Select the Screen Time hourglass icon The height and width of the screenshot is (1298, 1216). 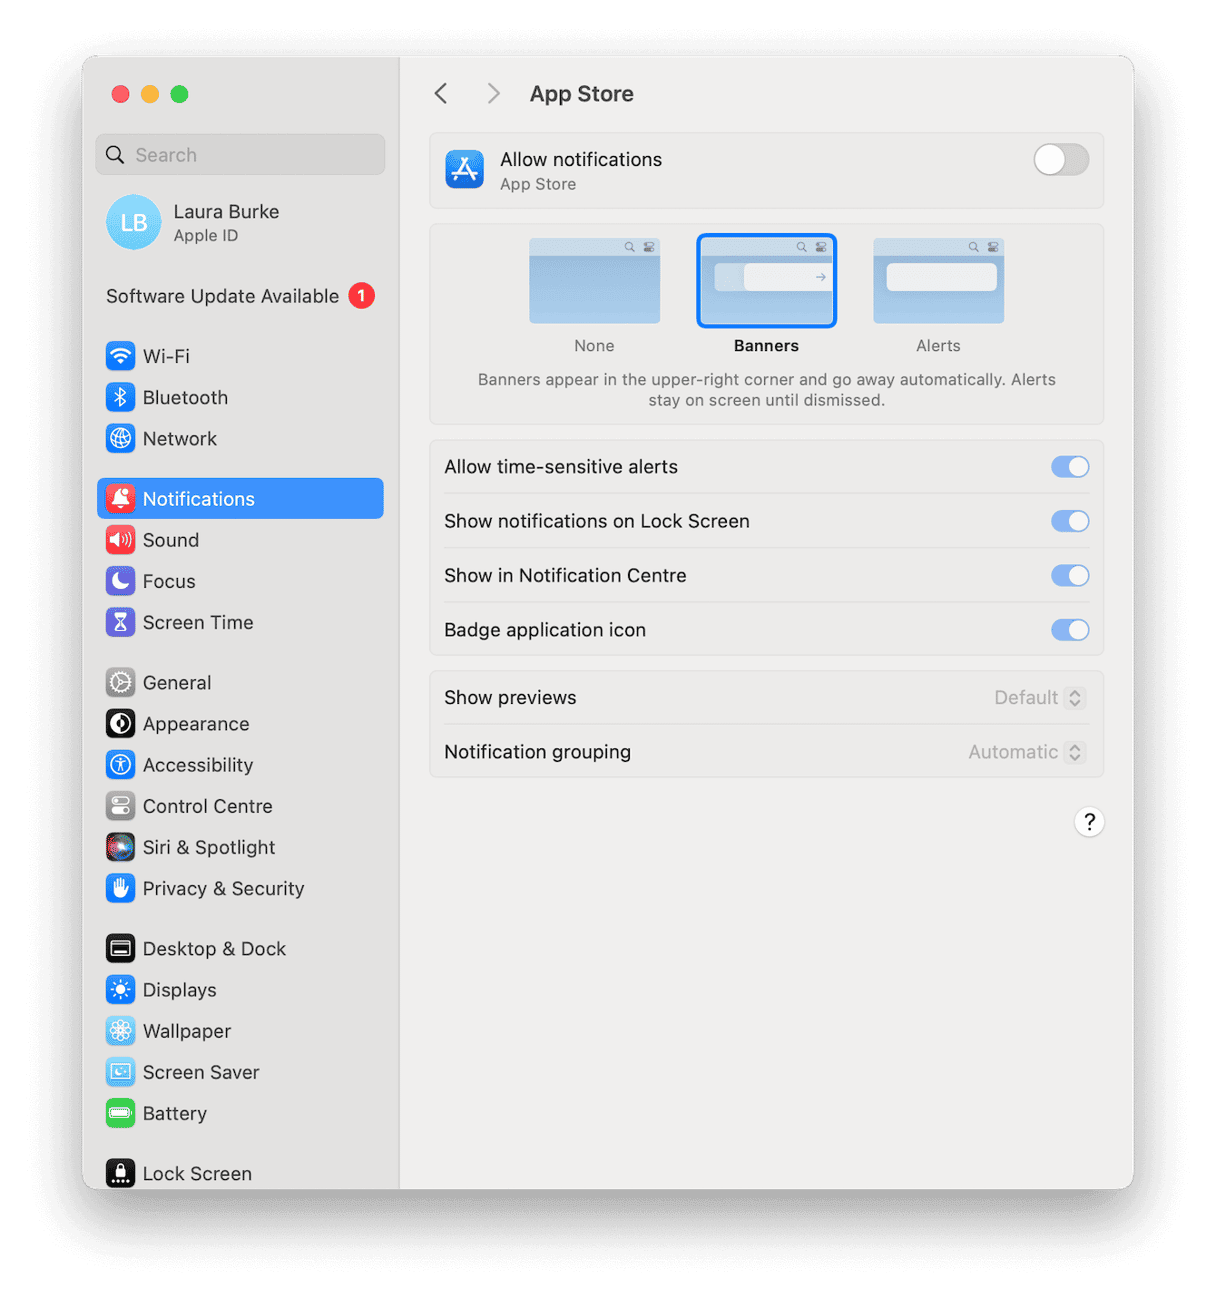point(120,621)
